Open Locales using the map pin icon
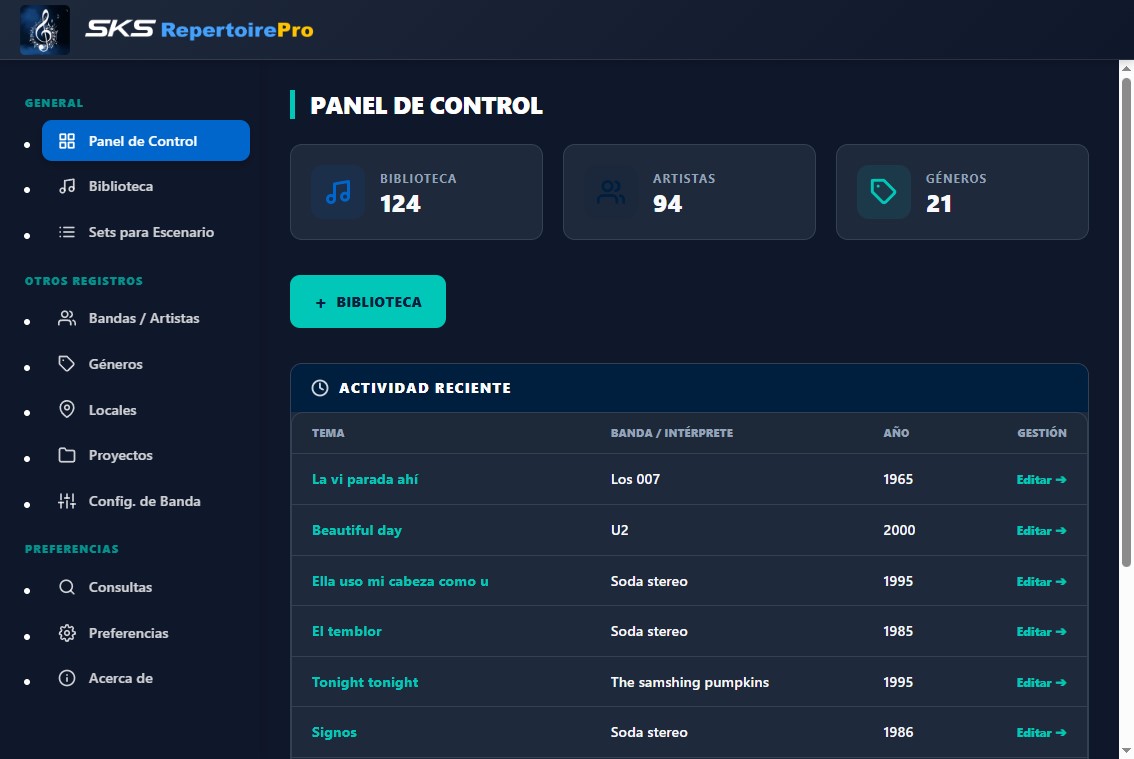This screenshot has width=1134, height=759. coord(66,409)
